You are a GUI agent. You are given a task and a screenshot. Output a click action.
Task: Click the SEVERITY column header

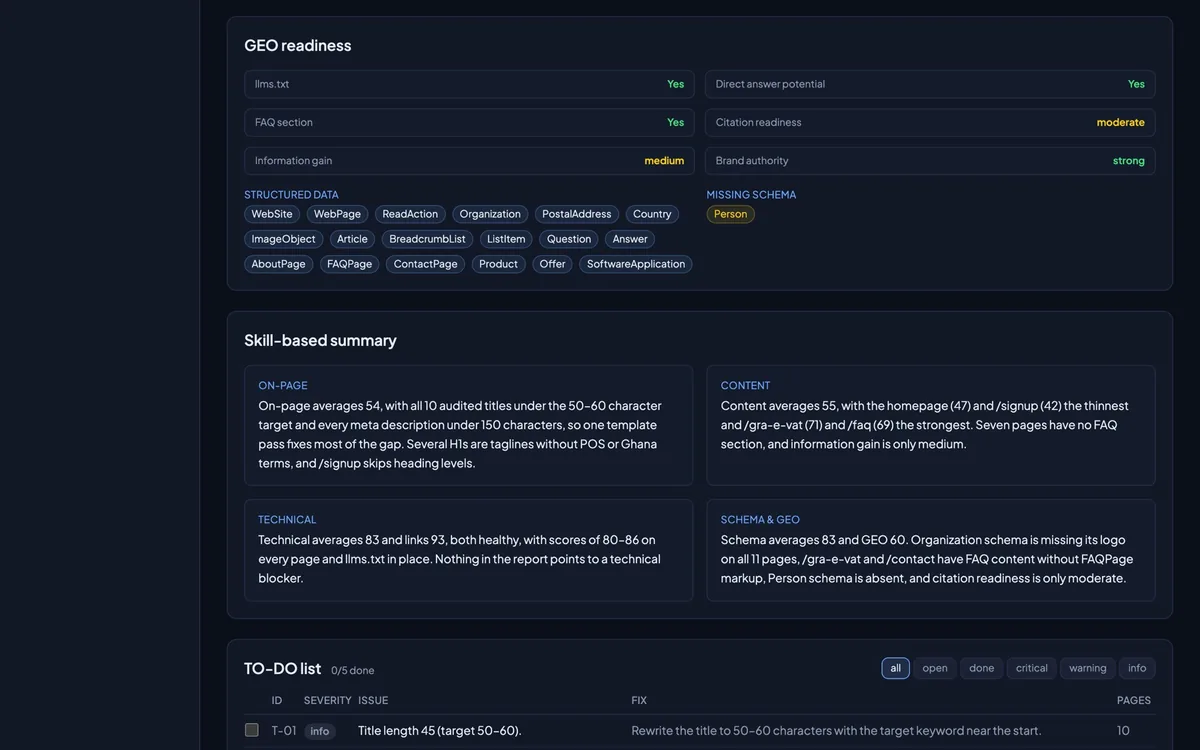(328, 700)
